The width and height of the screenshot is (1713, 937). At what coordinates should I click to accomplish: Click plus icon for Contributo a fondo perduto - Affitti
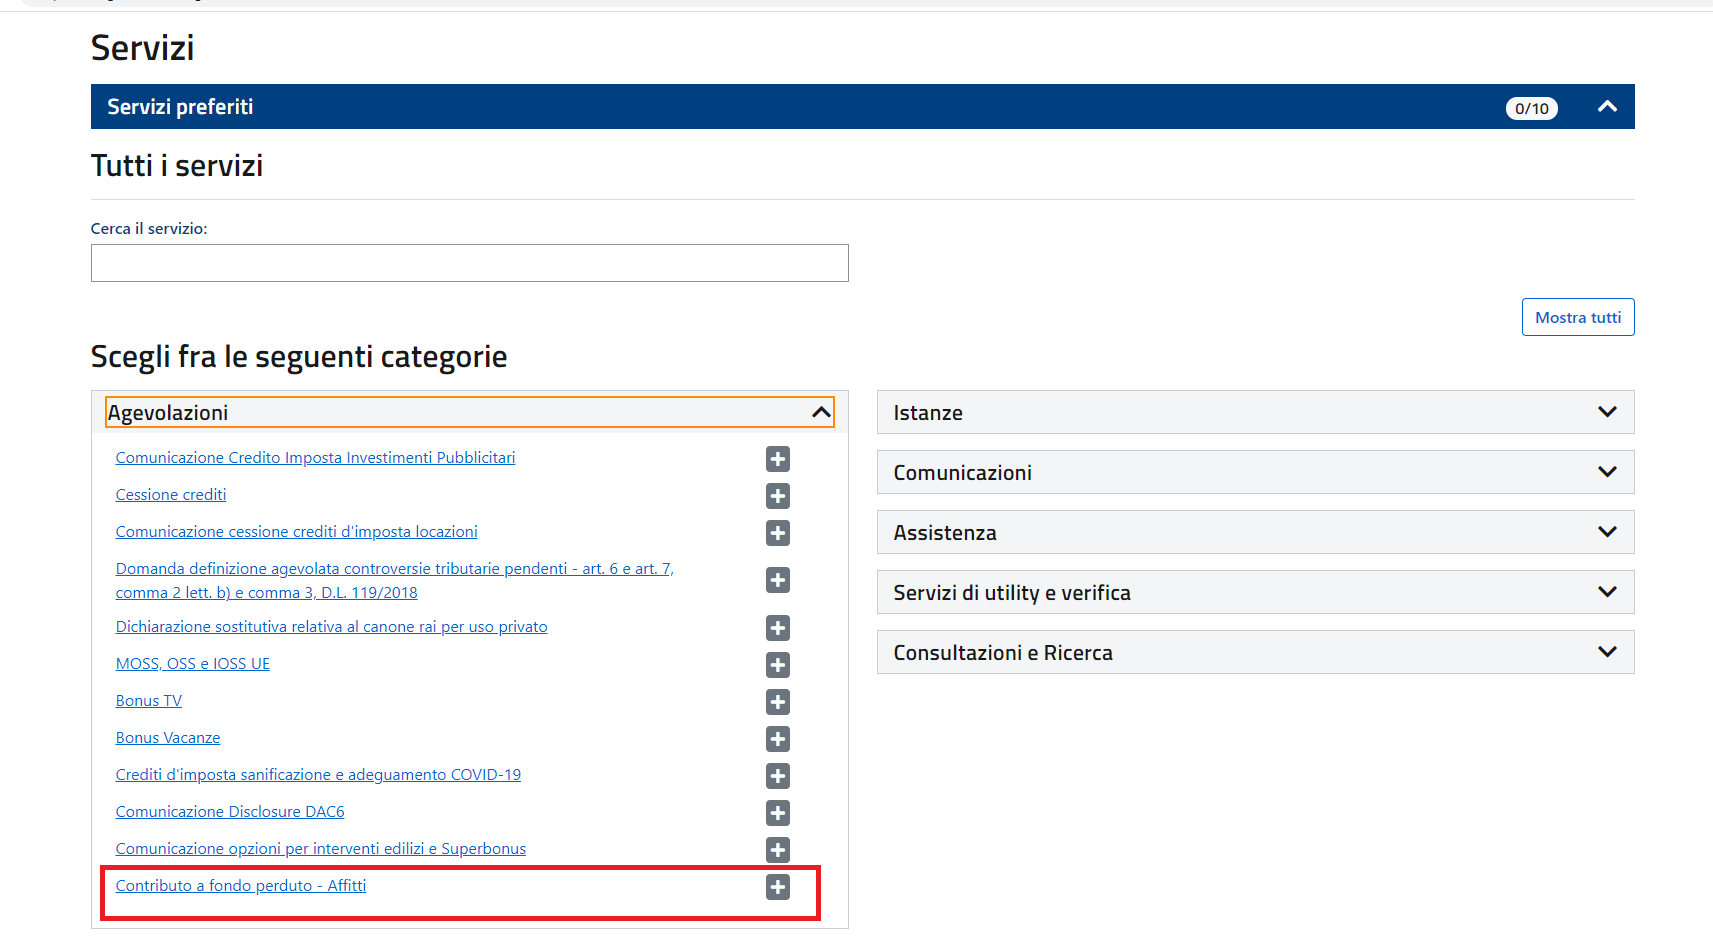click(778, 887)
